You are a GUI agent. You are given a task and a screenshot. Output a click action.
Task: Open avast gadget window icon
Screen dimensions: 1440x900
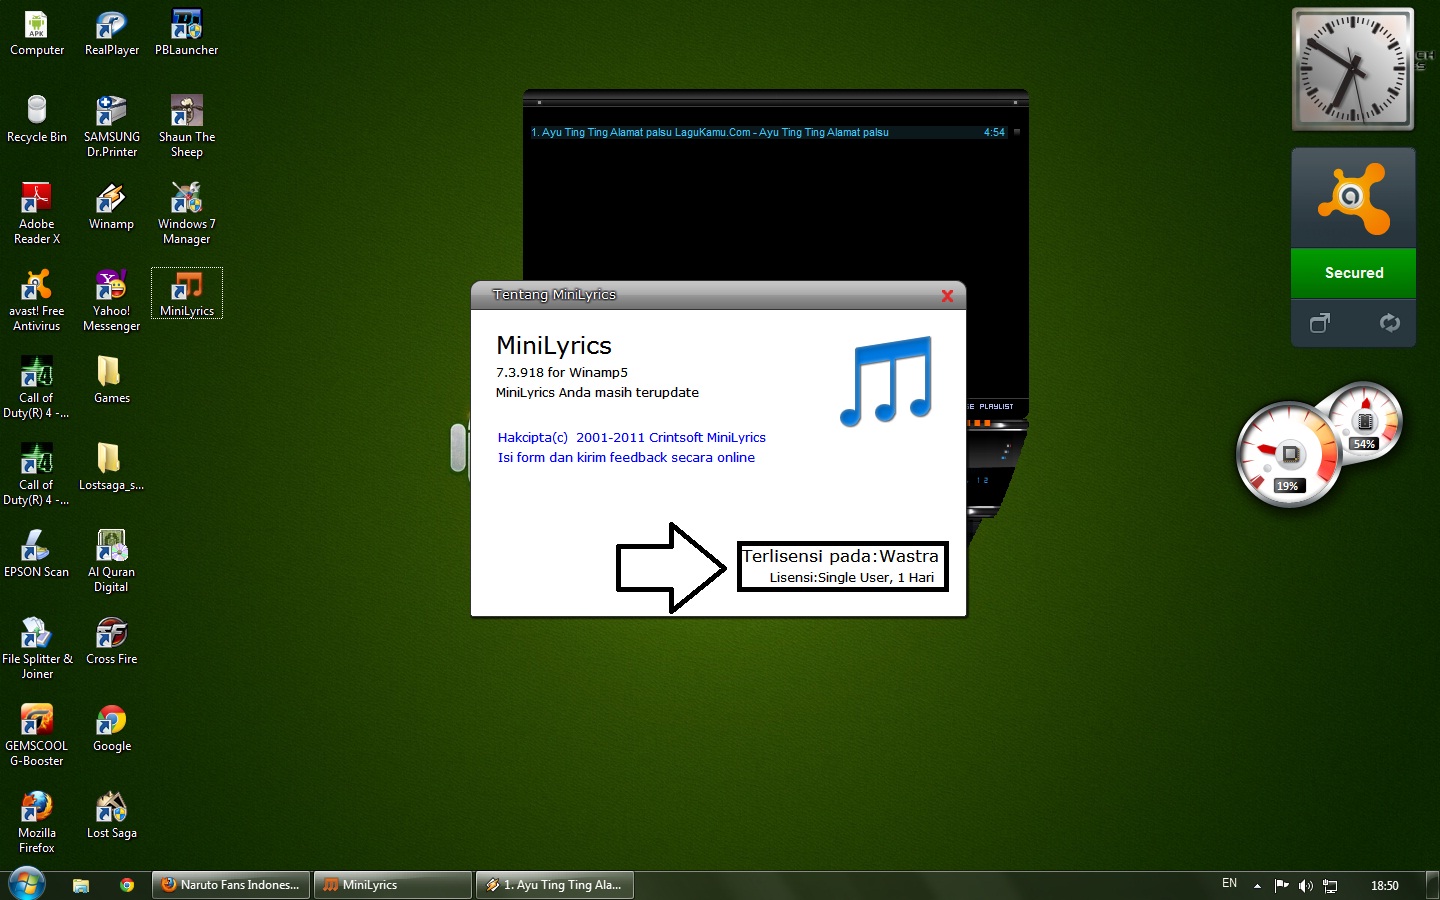click(1320, 323)
